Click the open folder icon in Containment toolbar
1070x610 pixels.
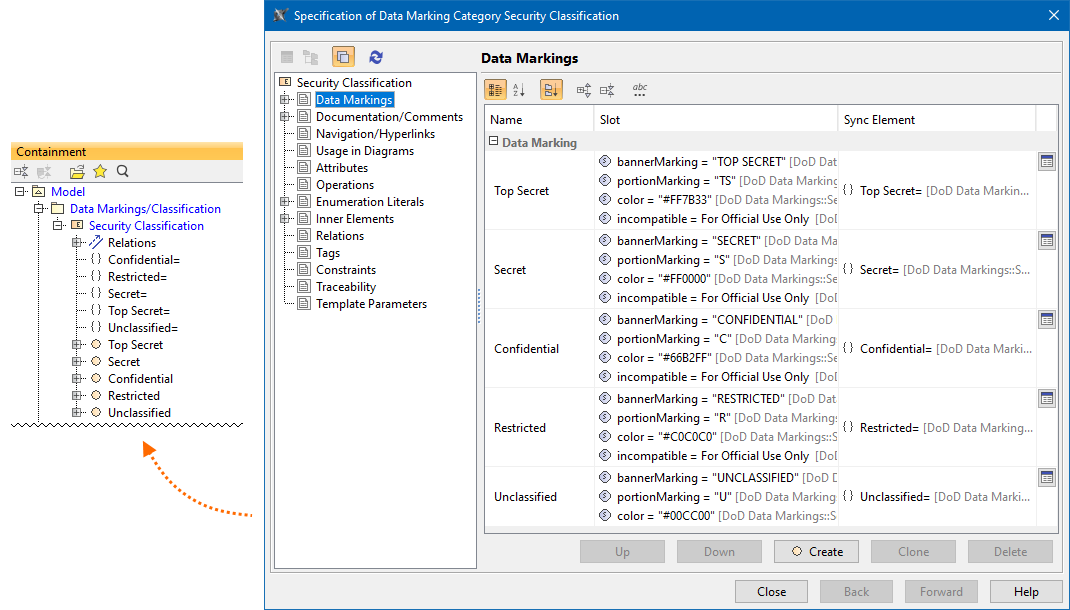click(x=77, y=172)
